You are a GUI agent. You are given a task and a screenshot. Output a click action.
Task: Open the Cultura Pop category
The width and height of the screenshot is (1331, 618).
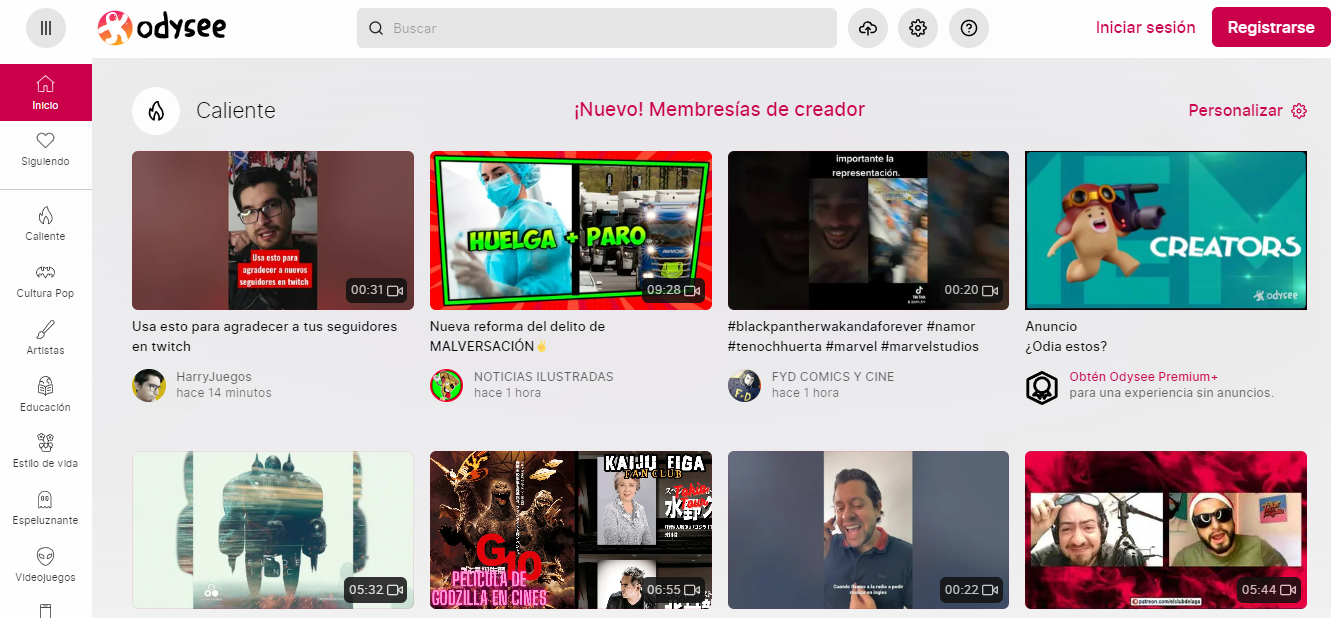[x=46, y=281]
